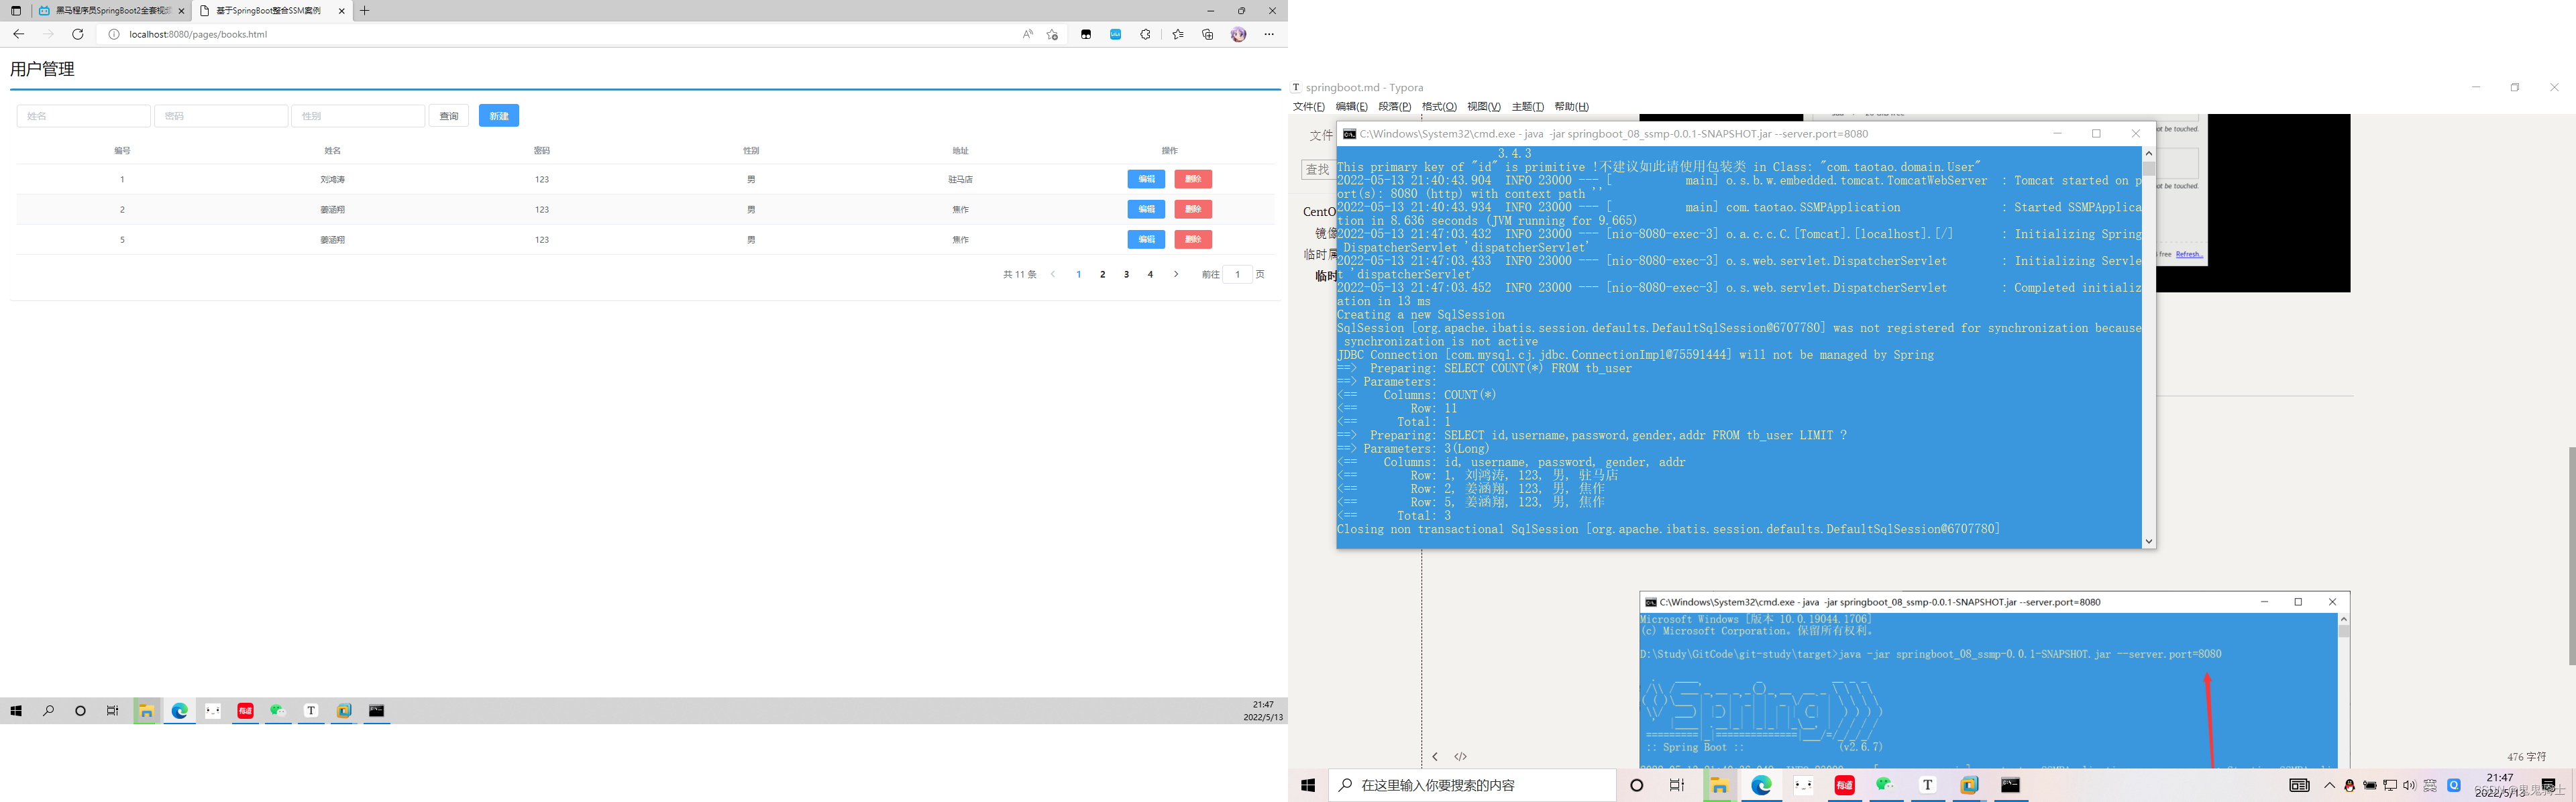Open Typora 文件(F) menu

[x=1309, y=107]
